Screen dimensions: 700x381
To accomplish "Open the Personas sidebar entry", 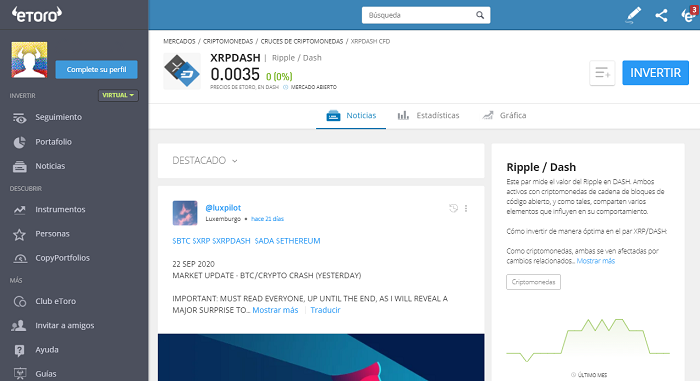I will click(52, 234).
